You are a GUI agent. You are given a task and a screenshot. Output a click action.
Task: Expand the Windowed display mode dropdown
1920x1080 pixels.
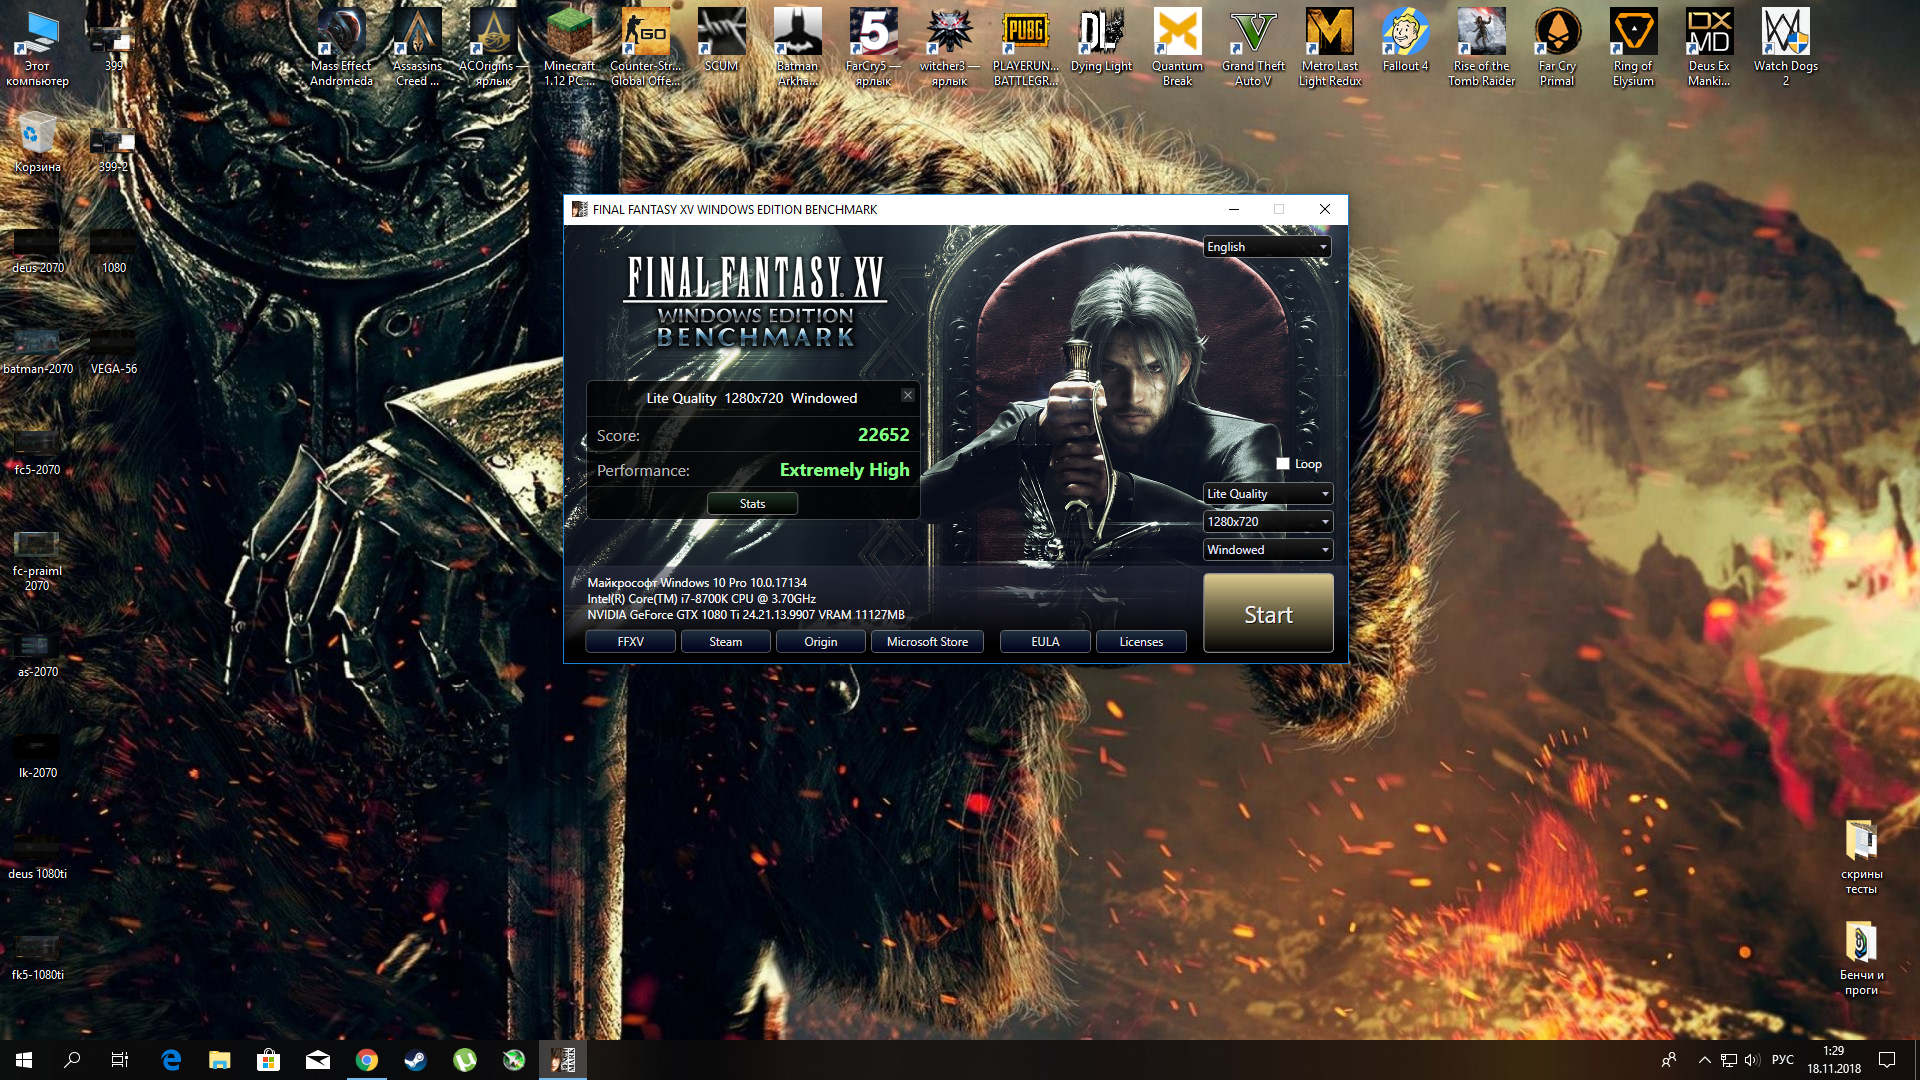point(1267,550)
